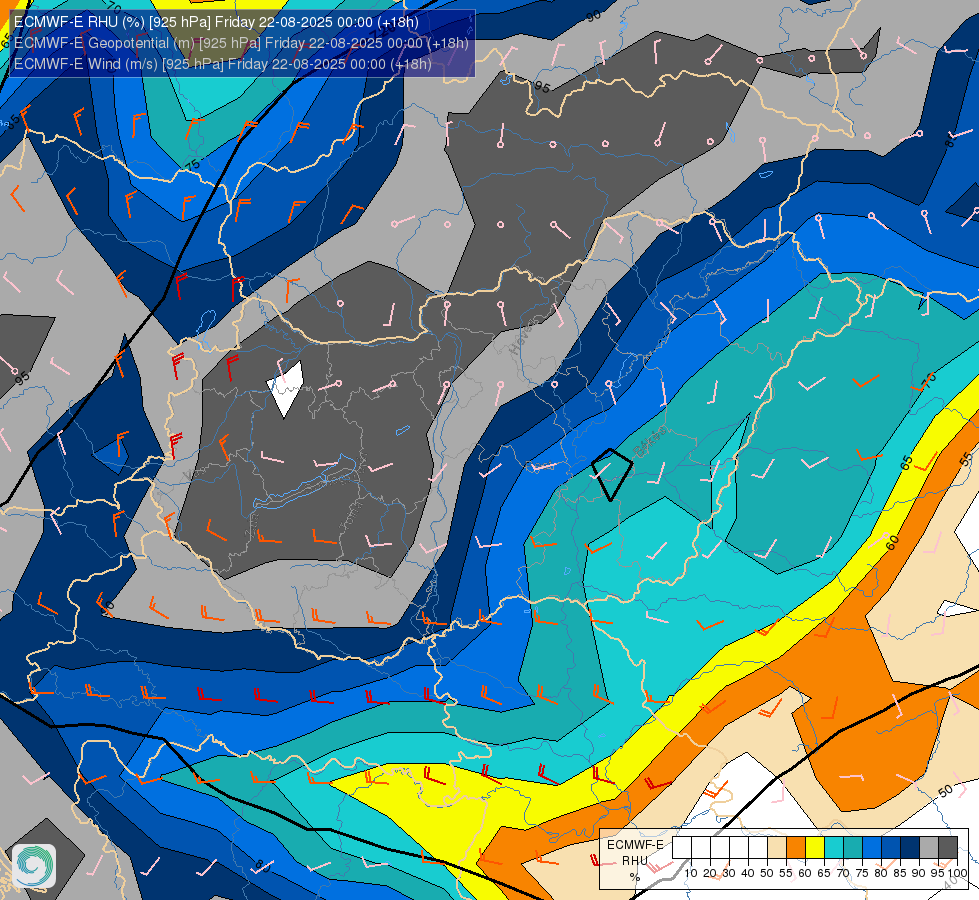Pick the medium blue 80-85% legend swatch
This screenshot has width=979, height=900.
pos(890,847)
